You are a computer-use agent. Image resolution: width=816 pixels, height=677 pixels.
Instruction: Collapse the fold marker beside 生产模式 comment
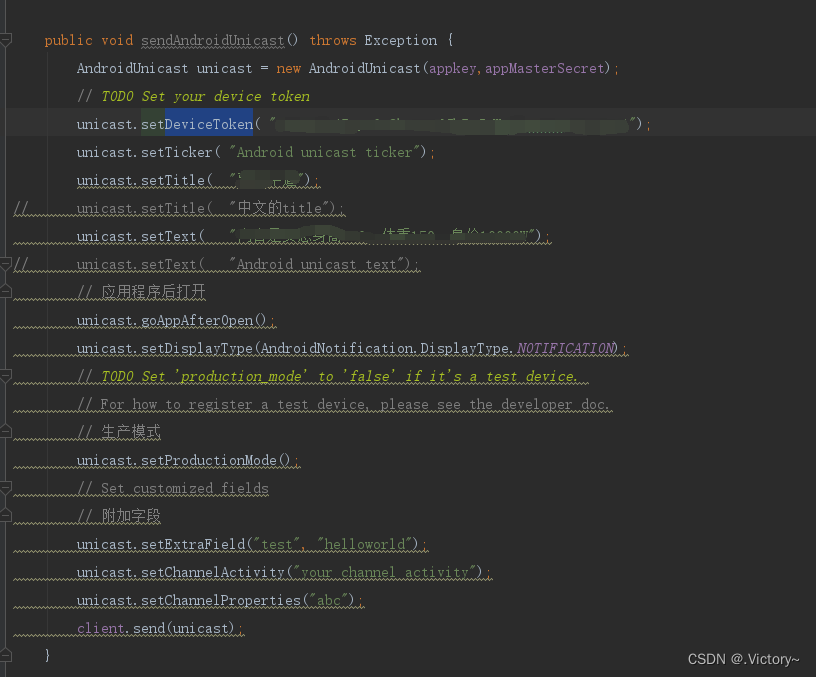point(6,432)
